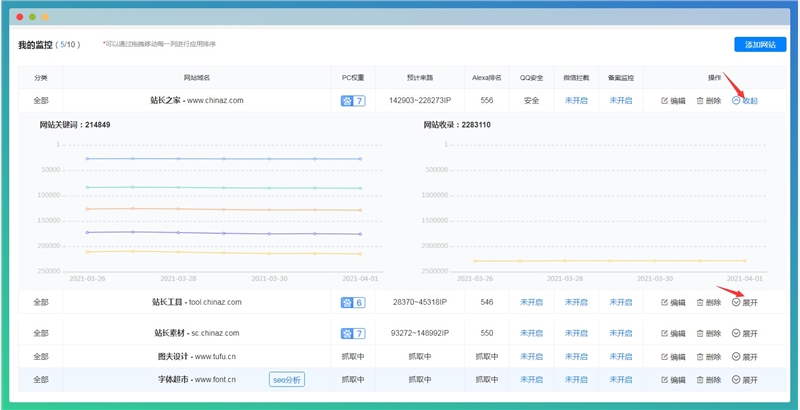Enable 备案监控 for 站长工具 row

tap(620, 302)
